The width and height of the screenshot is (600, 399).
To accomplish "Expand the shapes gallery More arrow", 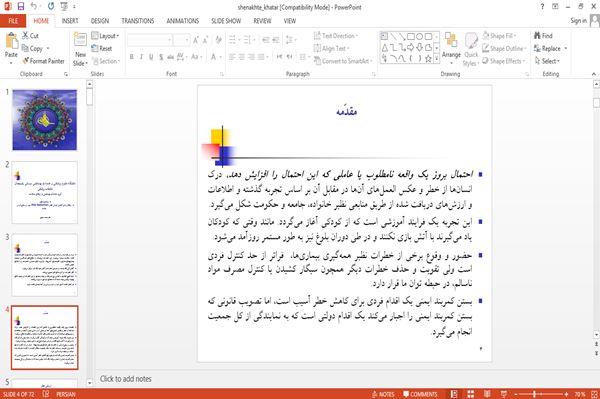I will pos(436,59).
